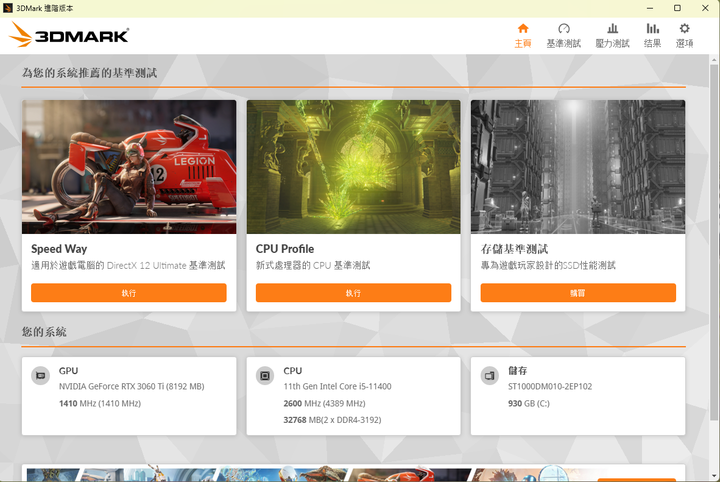Select the 结果 tab label

click(x=652, y=44)
